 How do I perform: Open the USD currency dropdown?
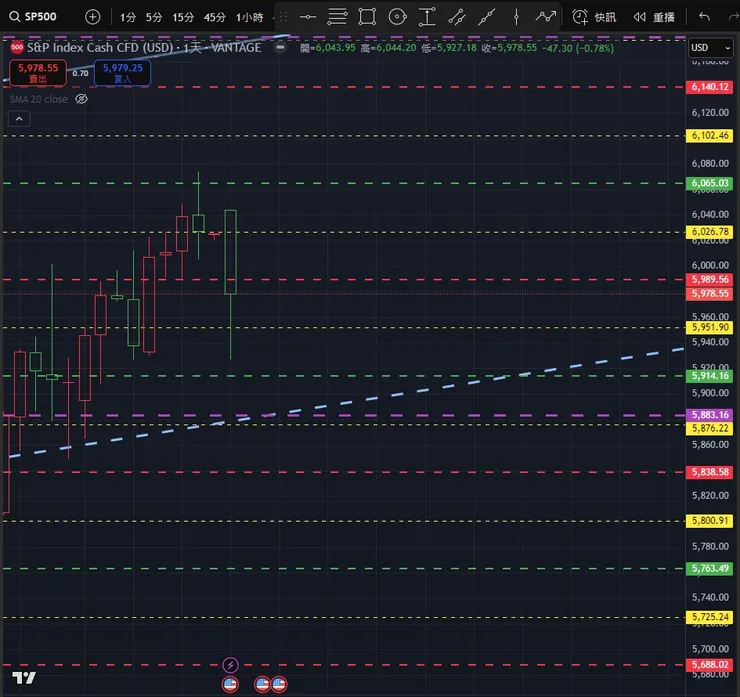pyautogui.click(x=710, y=48)
